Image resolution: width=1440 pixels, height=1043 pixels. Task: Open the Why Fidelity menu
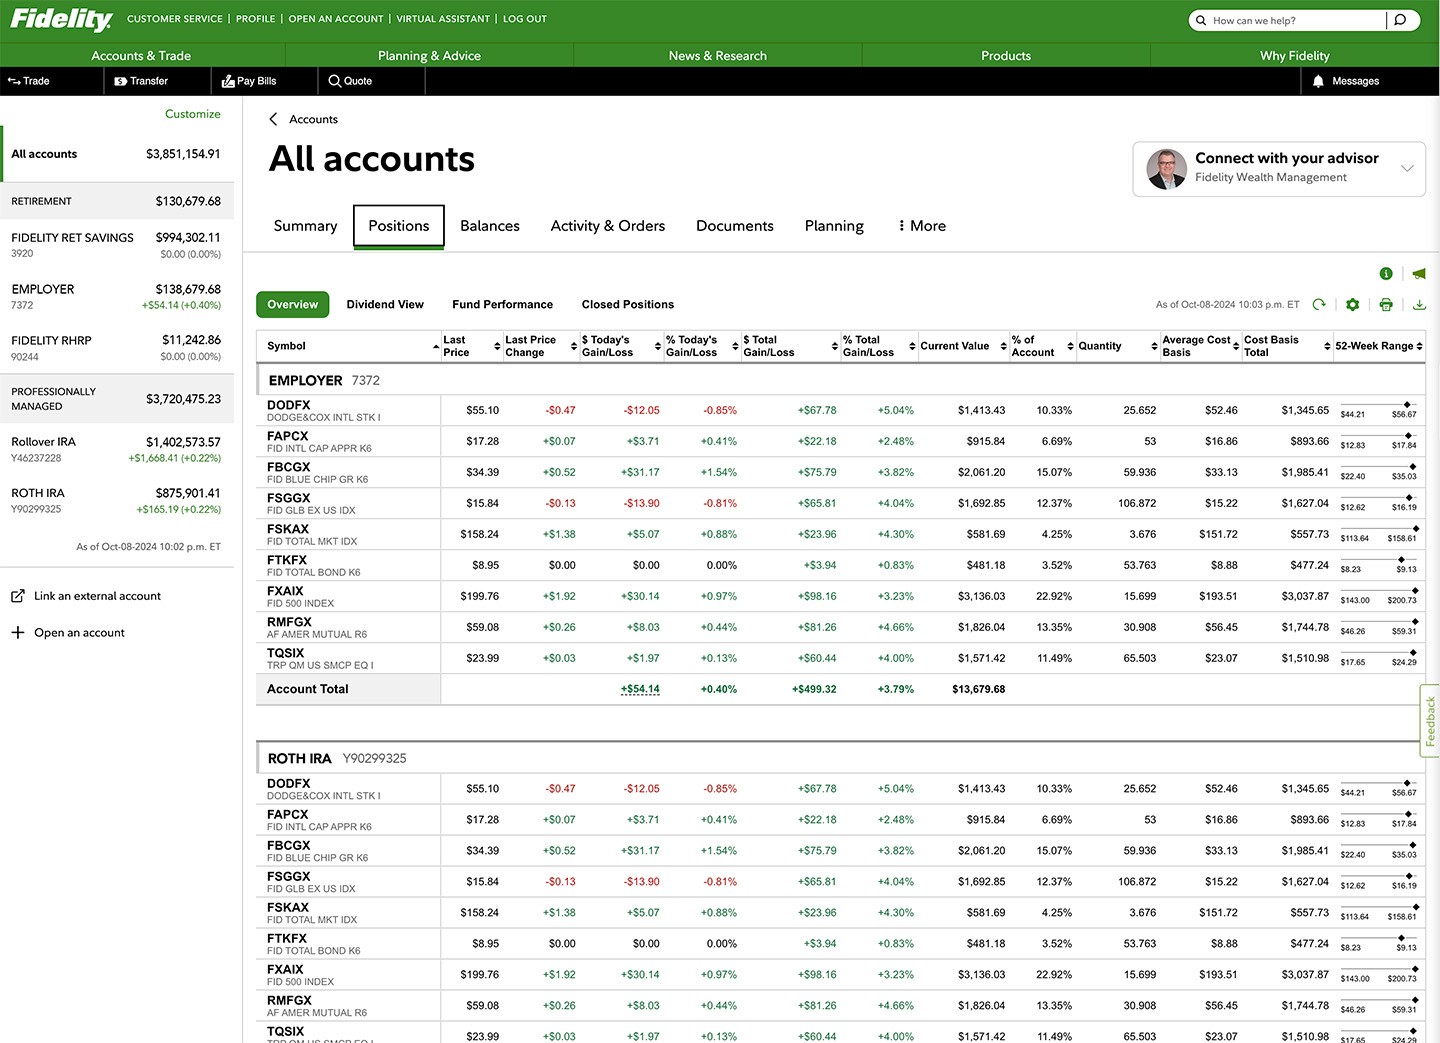point(1295,56)
